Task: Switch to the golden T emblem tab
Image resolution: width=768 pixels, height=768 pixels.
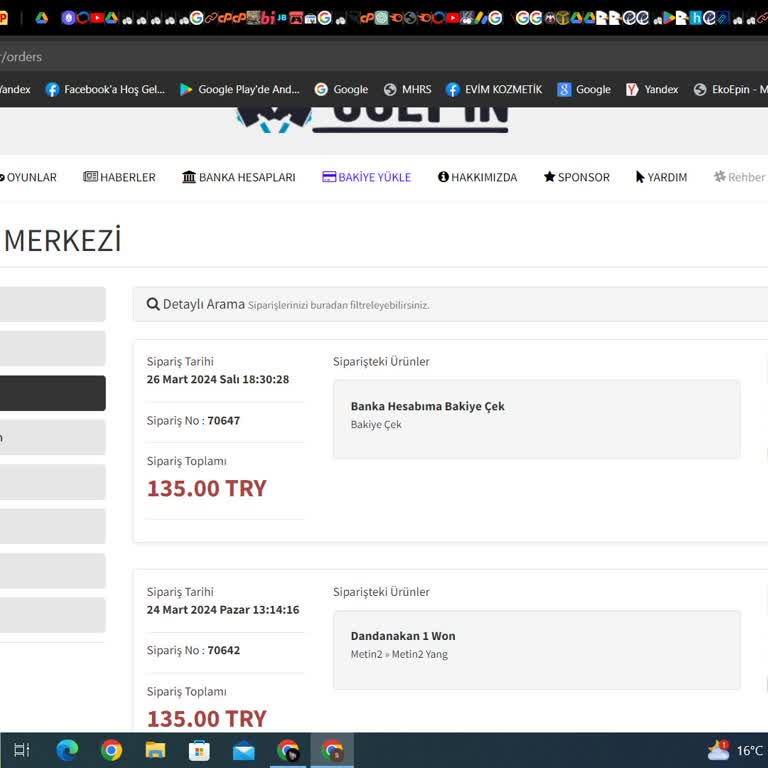Action: coord(562,19)
